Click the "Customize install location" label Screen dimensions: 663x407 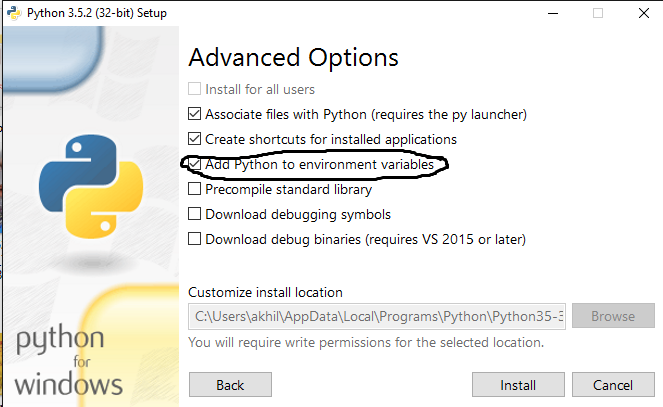265,292
